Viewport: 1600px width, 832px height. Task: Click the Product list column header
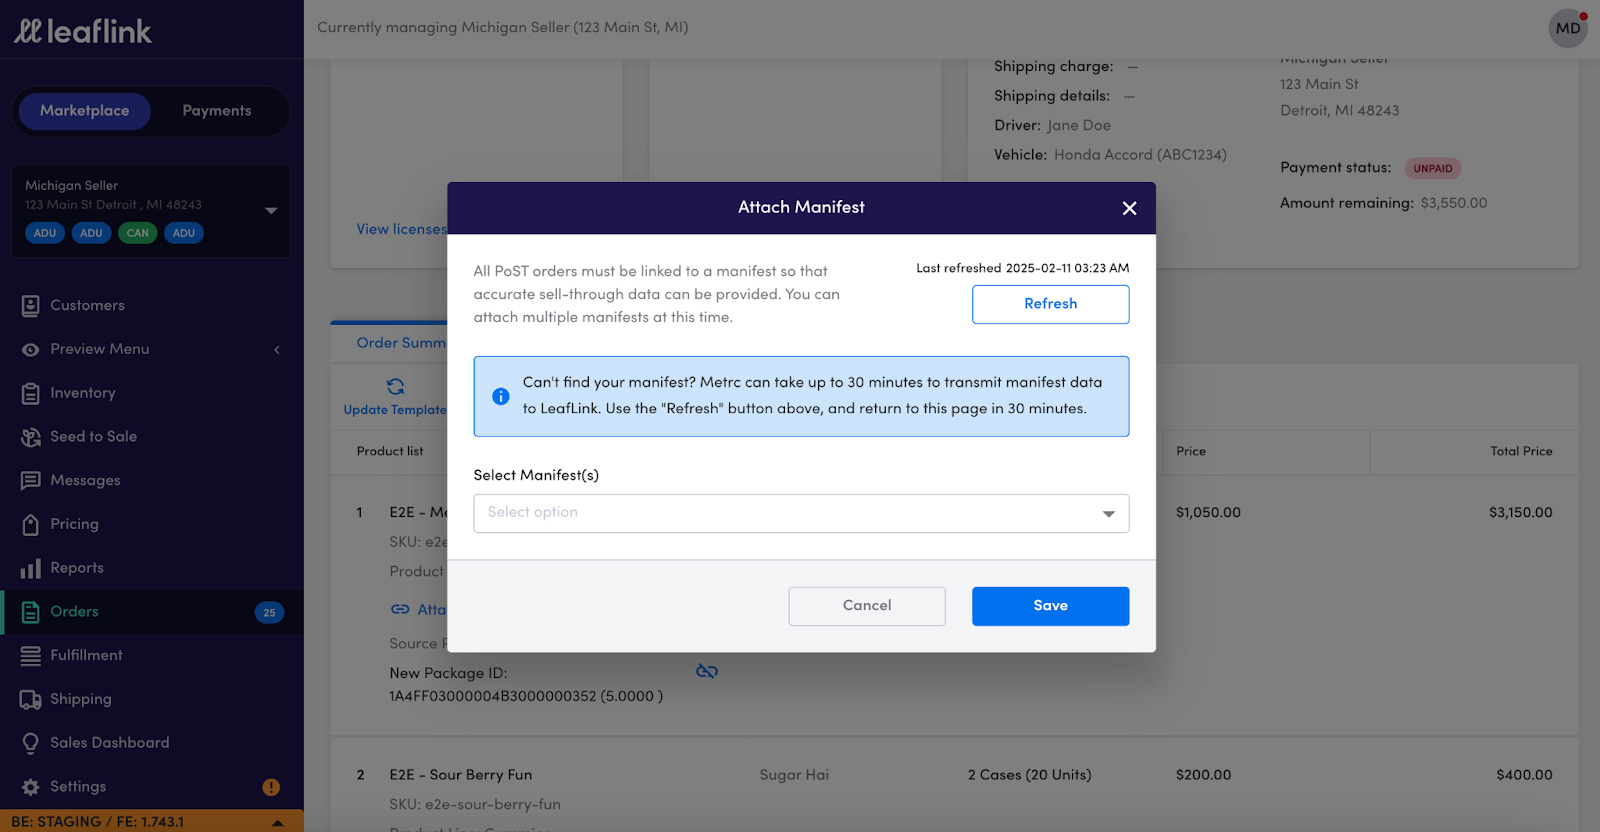click(x=390, y=451)
